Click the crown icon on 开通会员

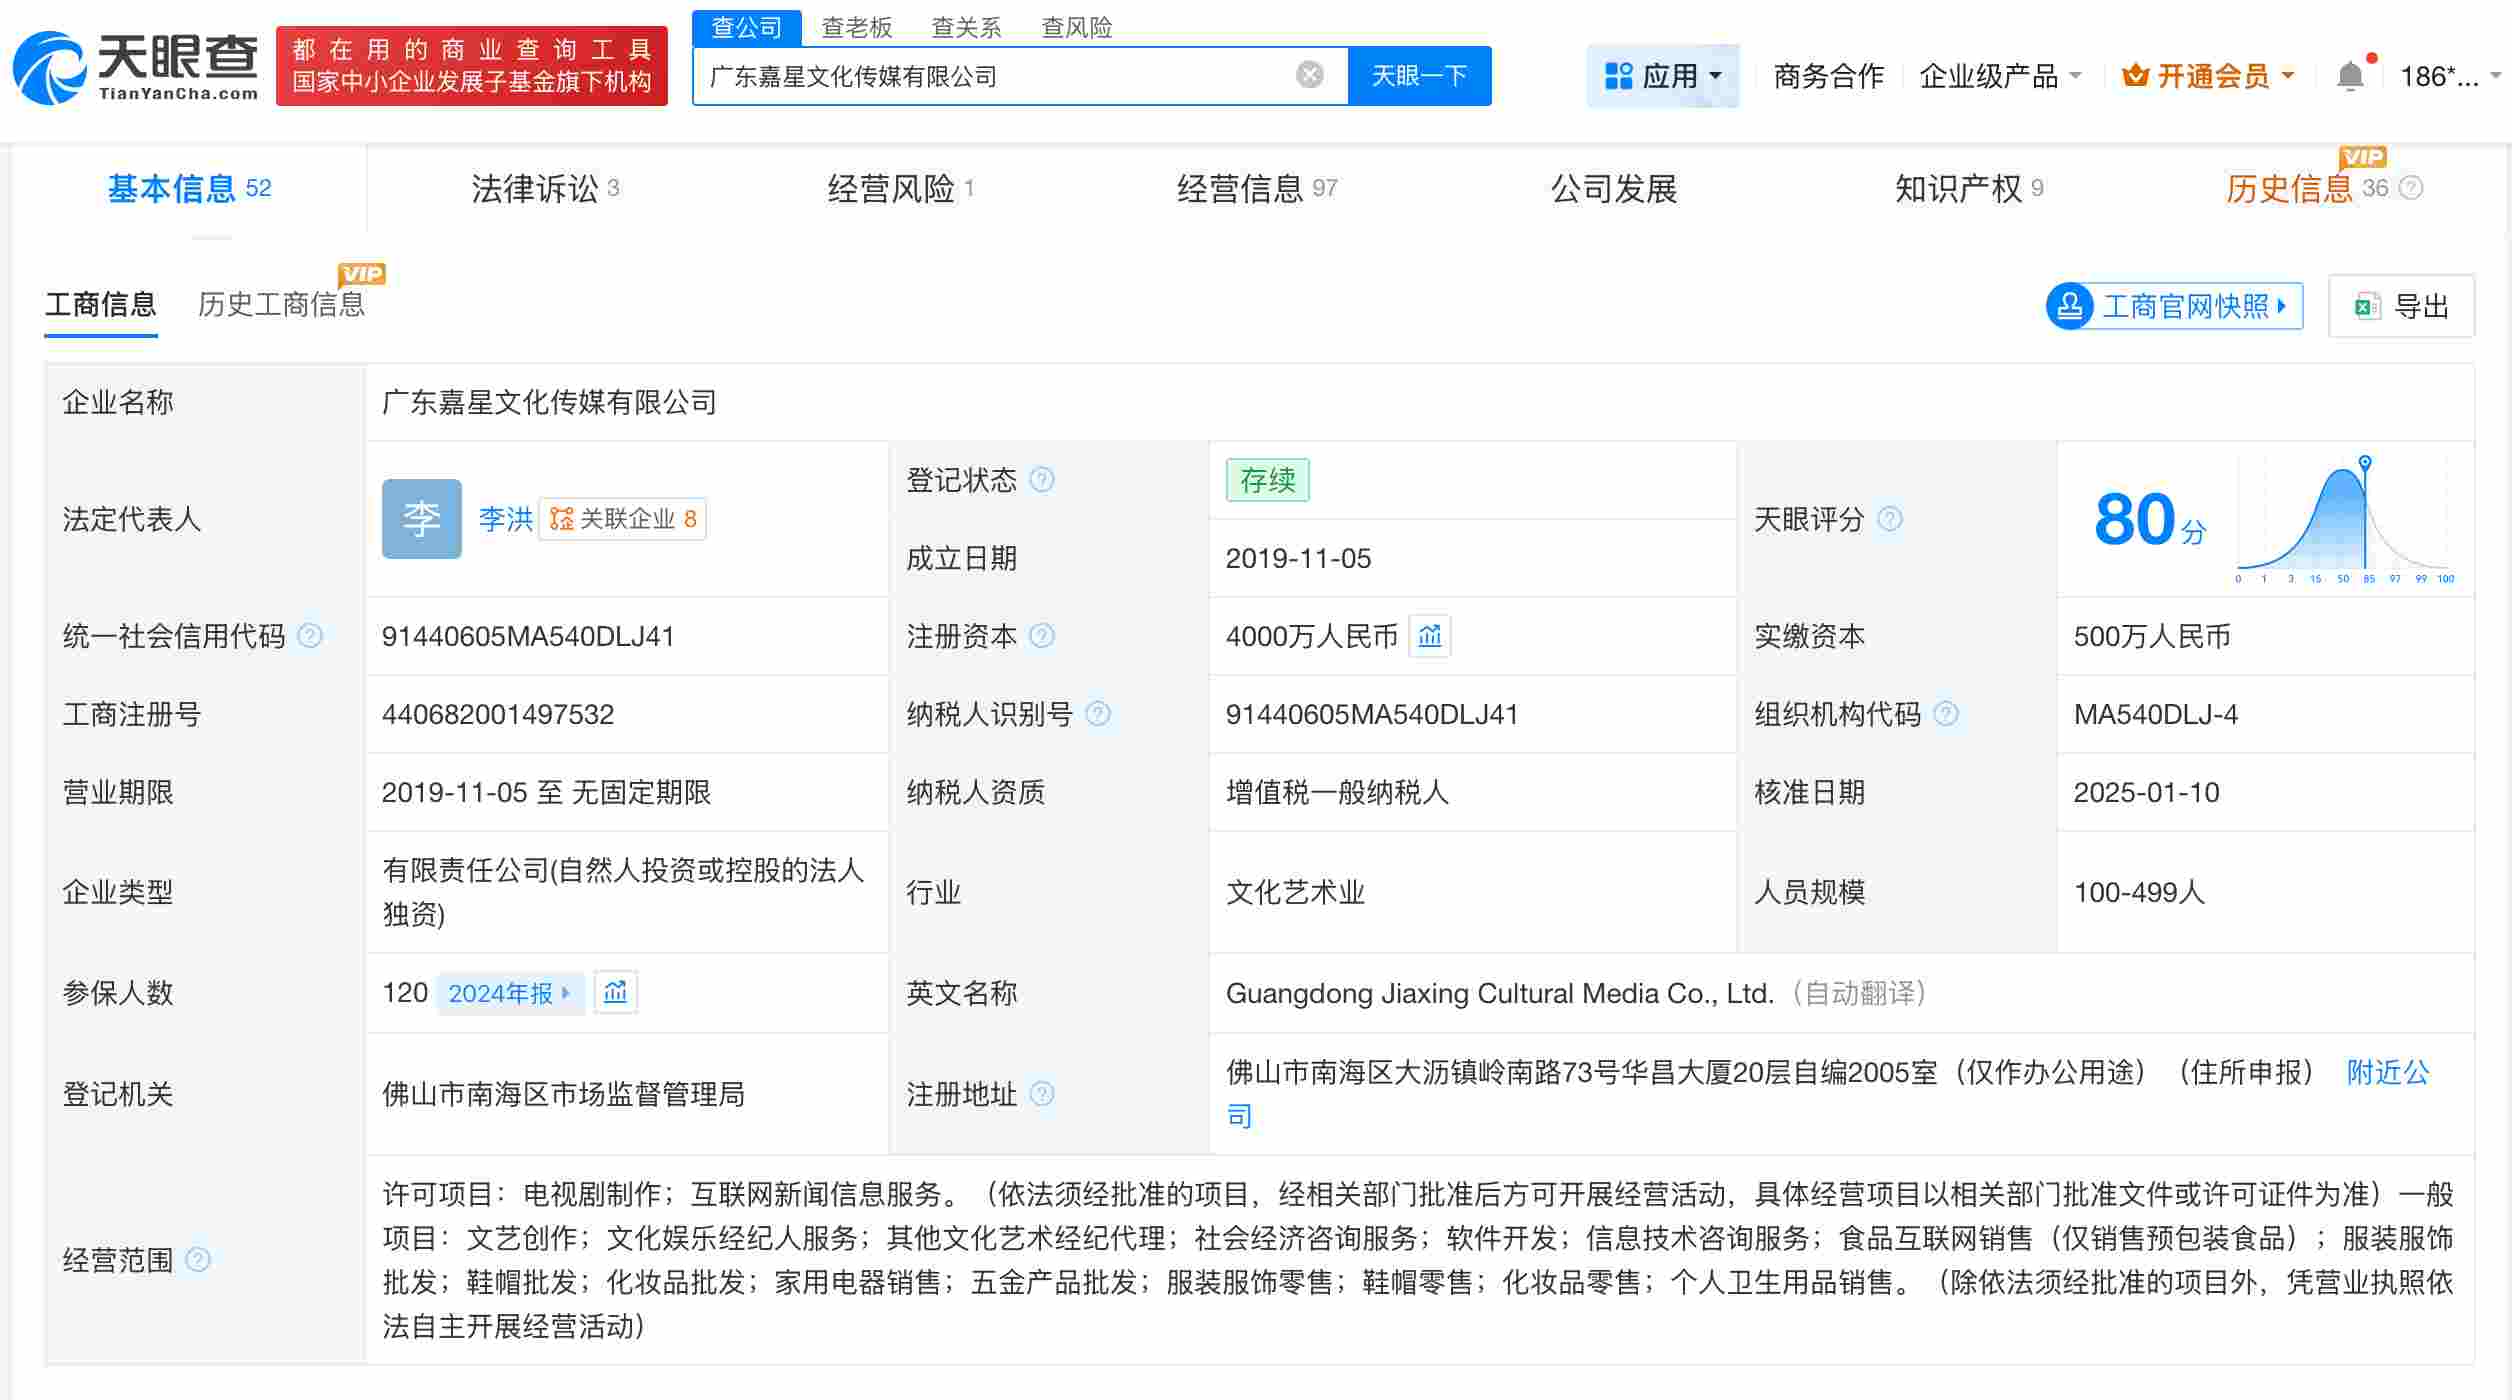pyautogui.click(x=2134, y=75)
